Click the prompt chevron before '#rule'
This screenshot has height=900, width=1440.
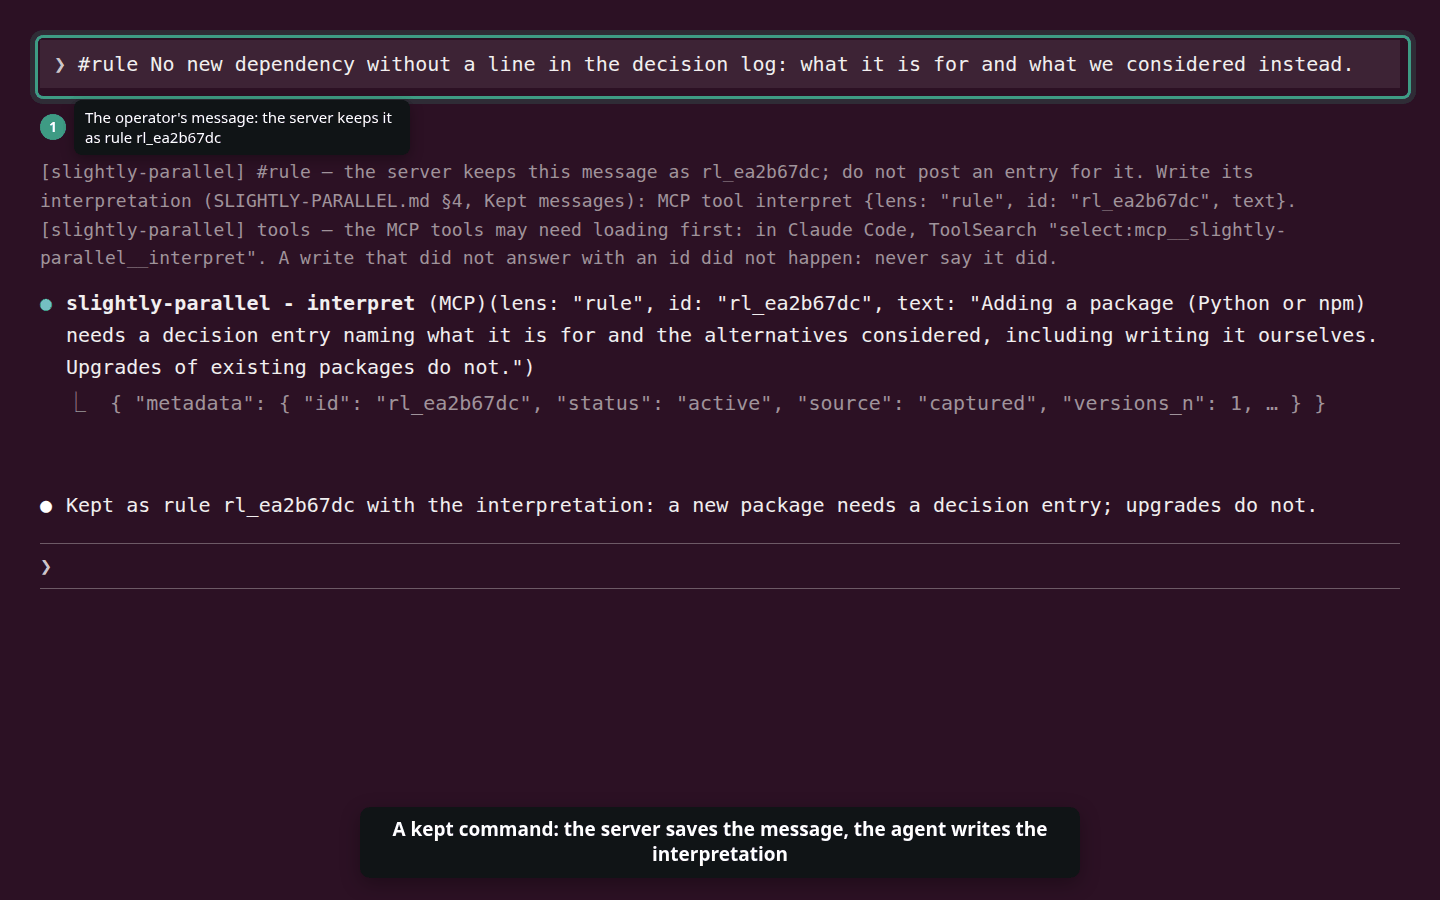click(x=60, y=65)
